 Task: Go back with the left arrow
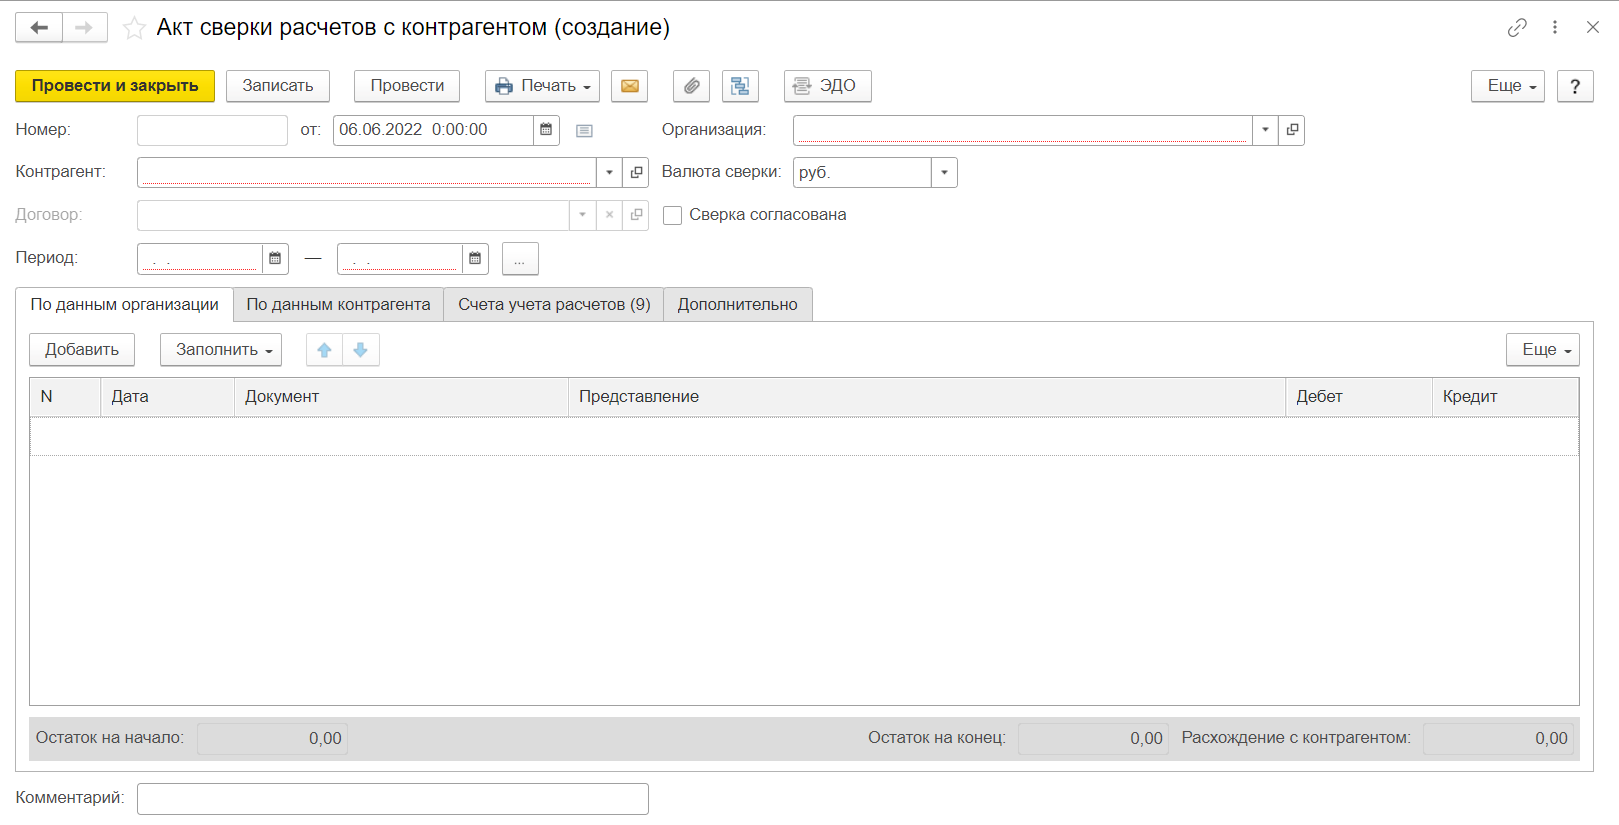(x=39, y=28)
